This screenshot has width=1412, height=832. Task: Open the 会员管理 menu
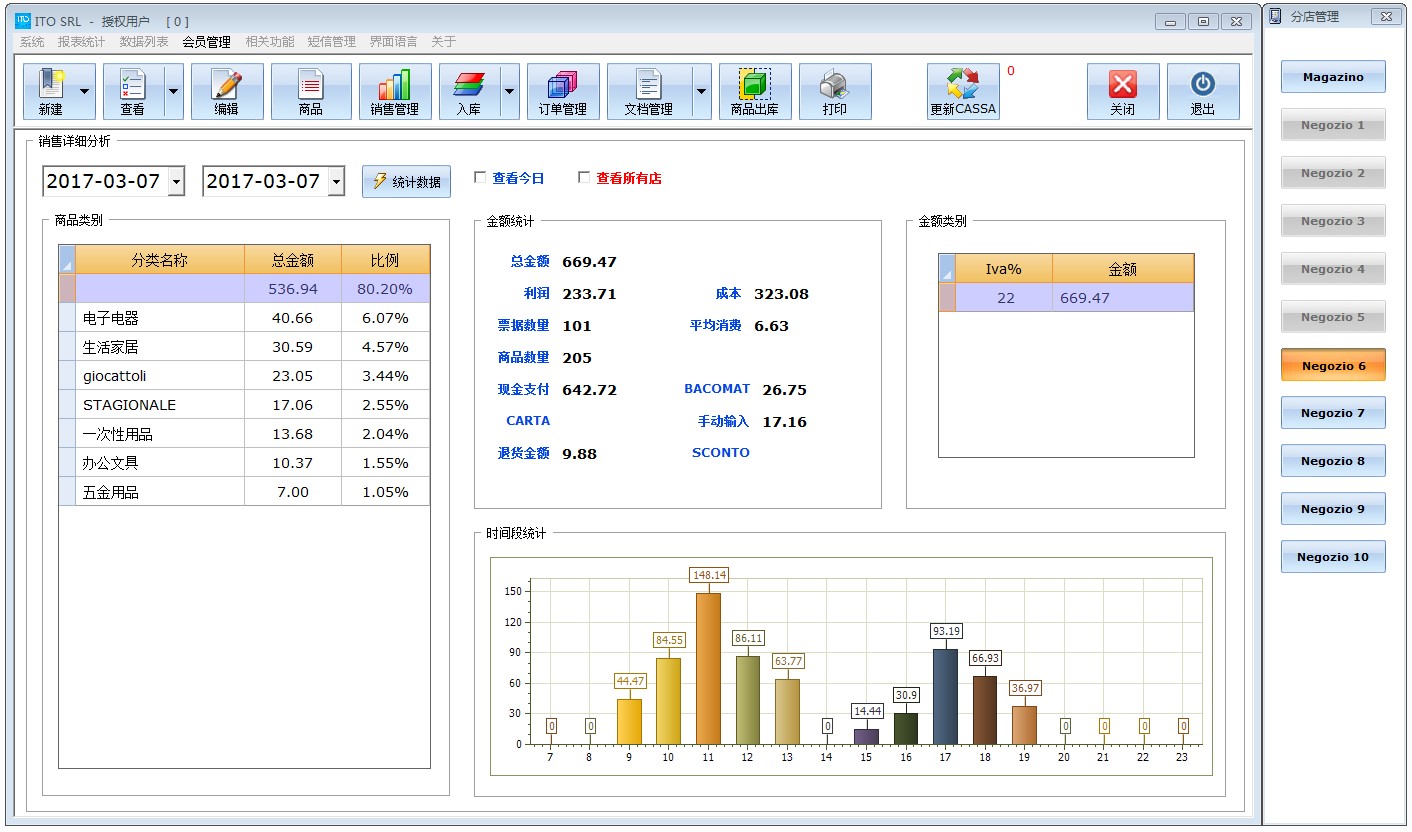pos(206,42)
